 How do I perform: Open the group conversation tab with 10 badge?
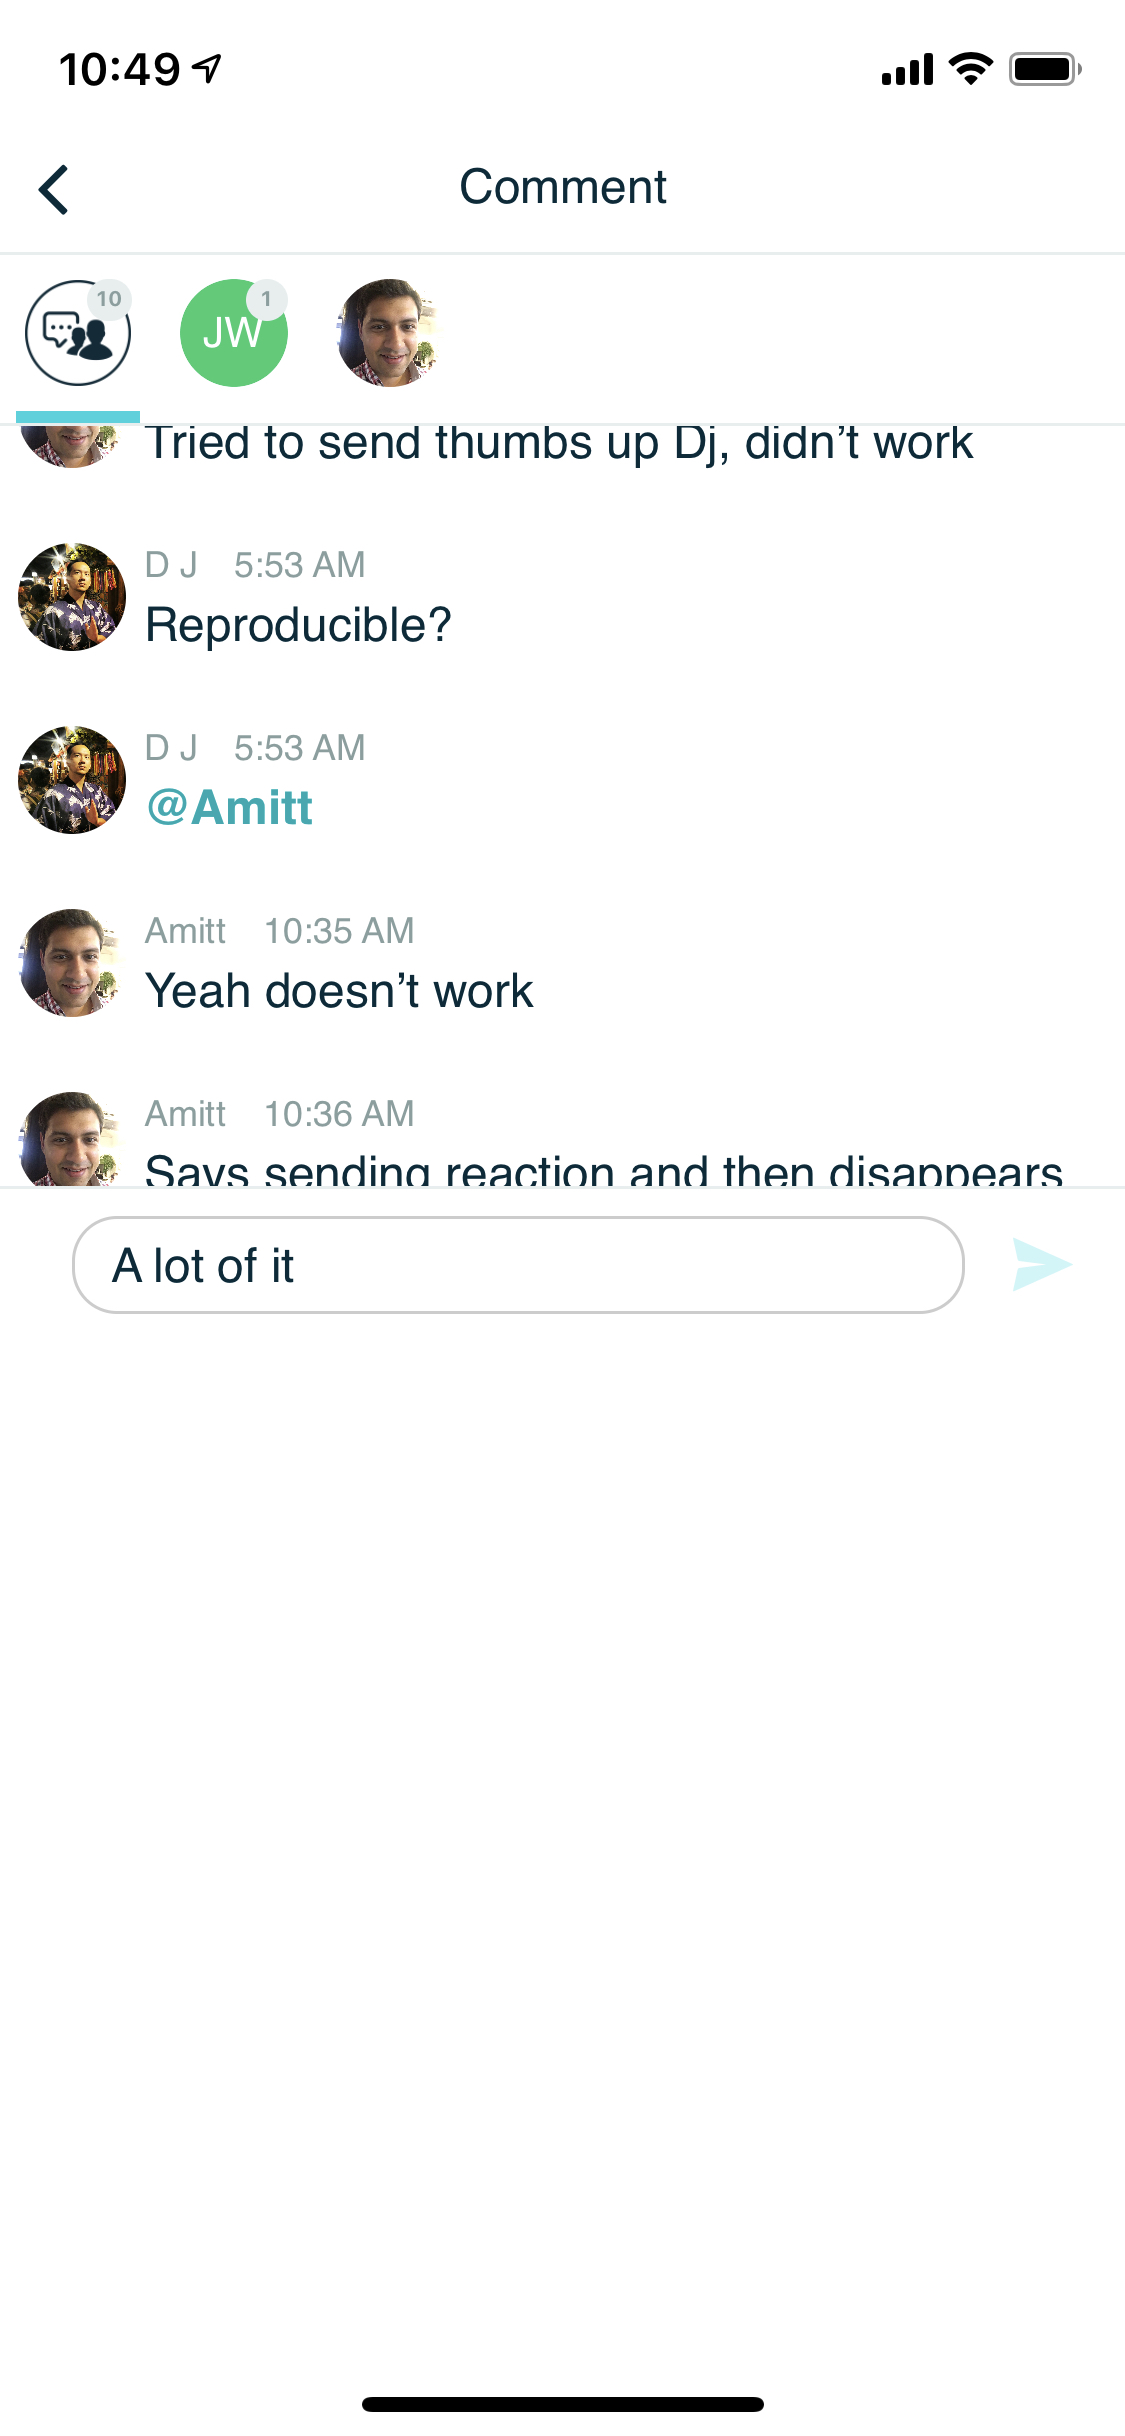click(x=78, y=333)
